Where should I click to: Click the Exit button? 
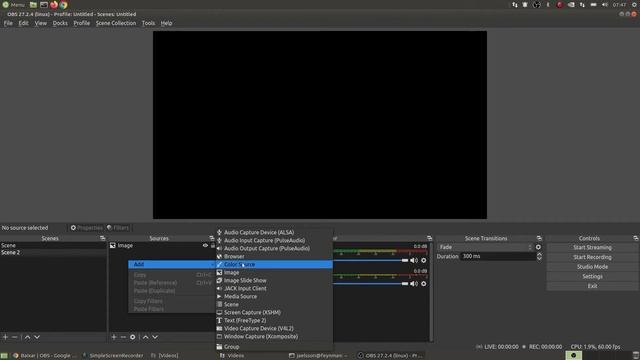592,286
